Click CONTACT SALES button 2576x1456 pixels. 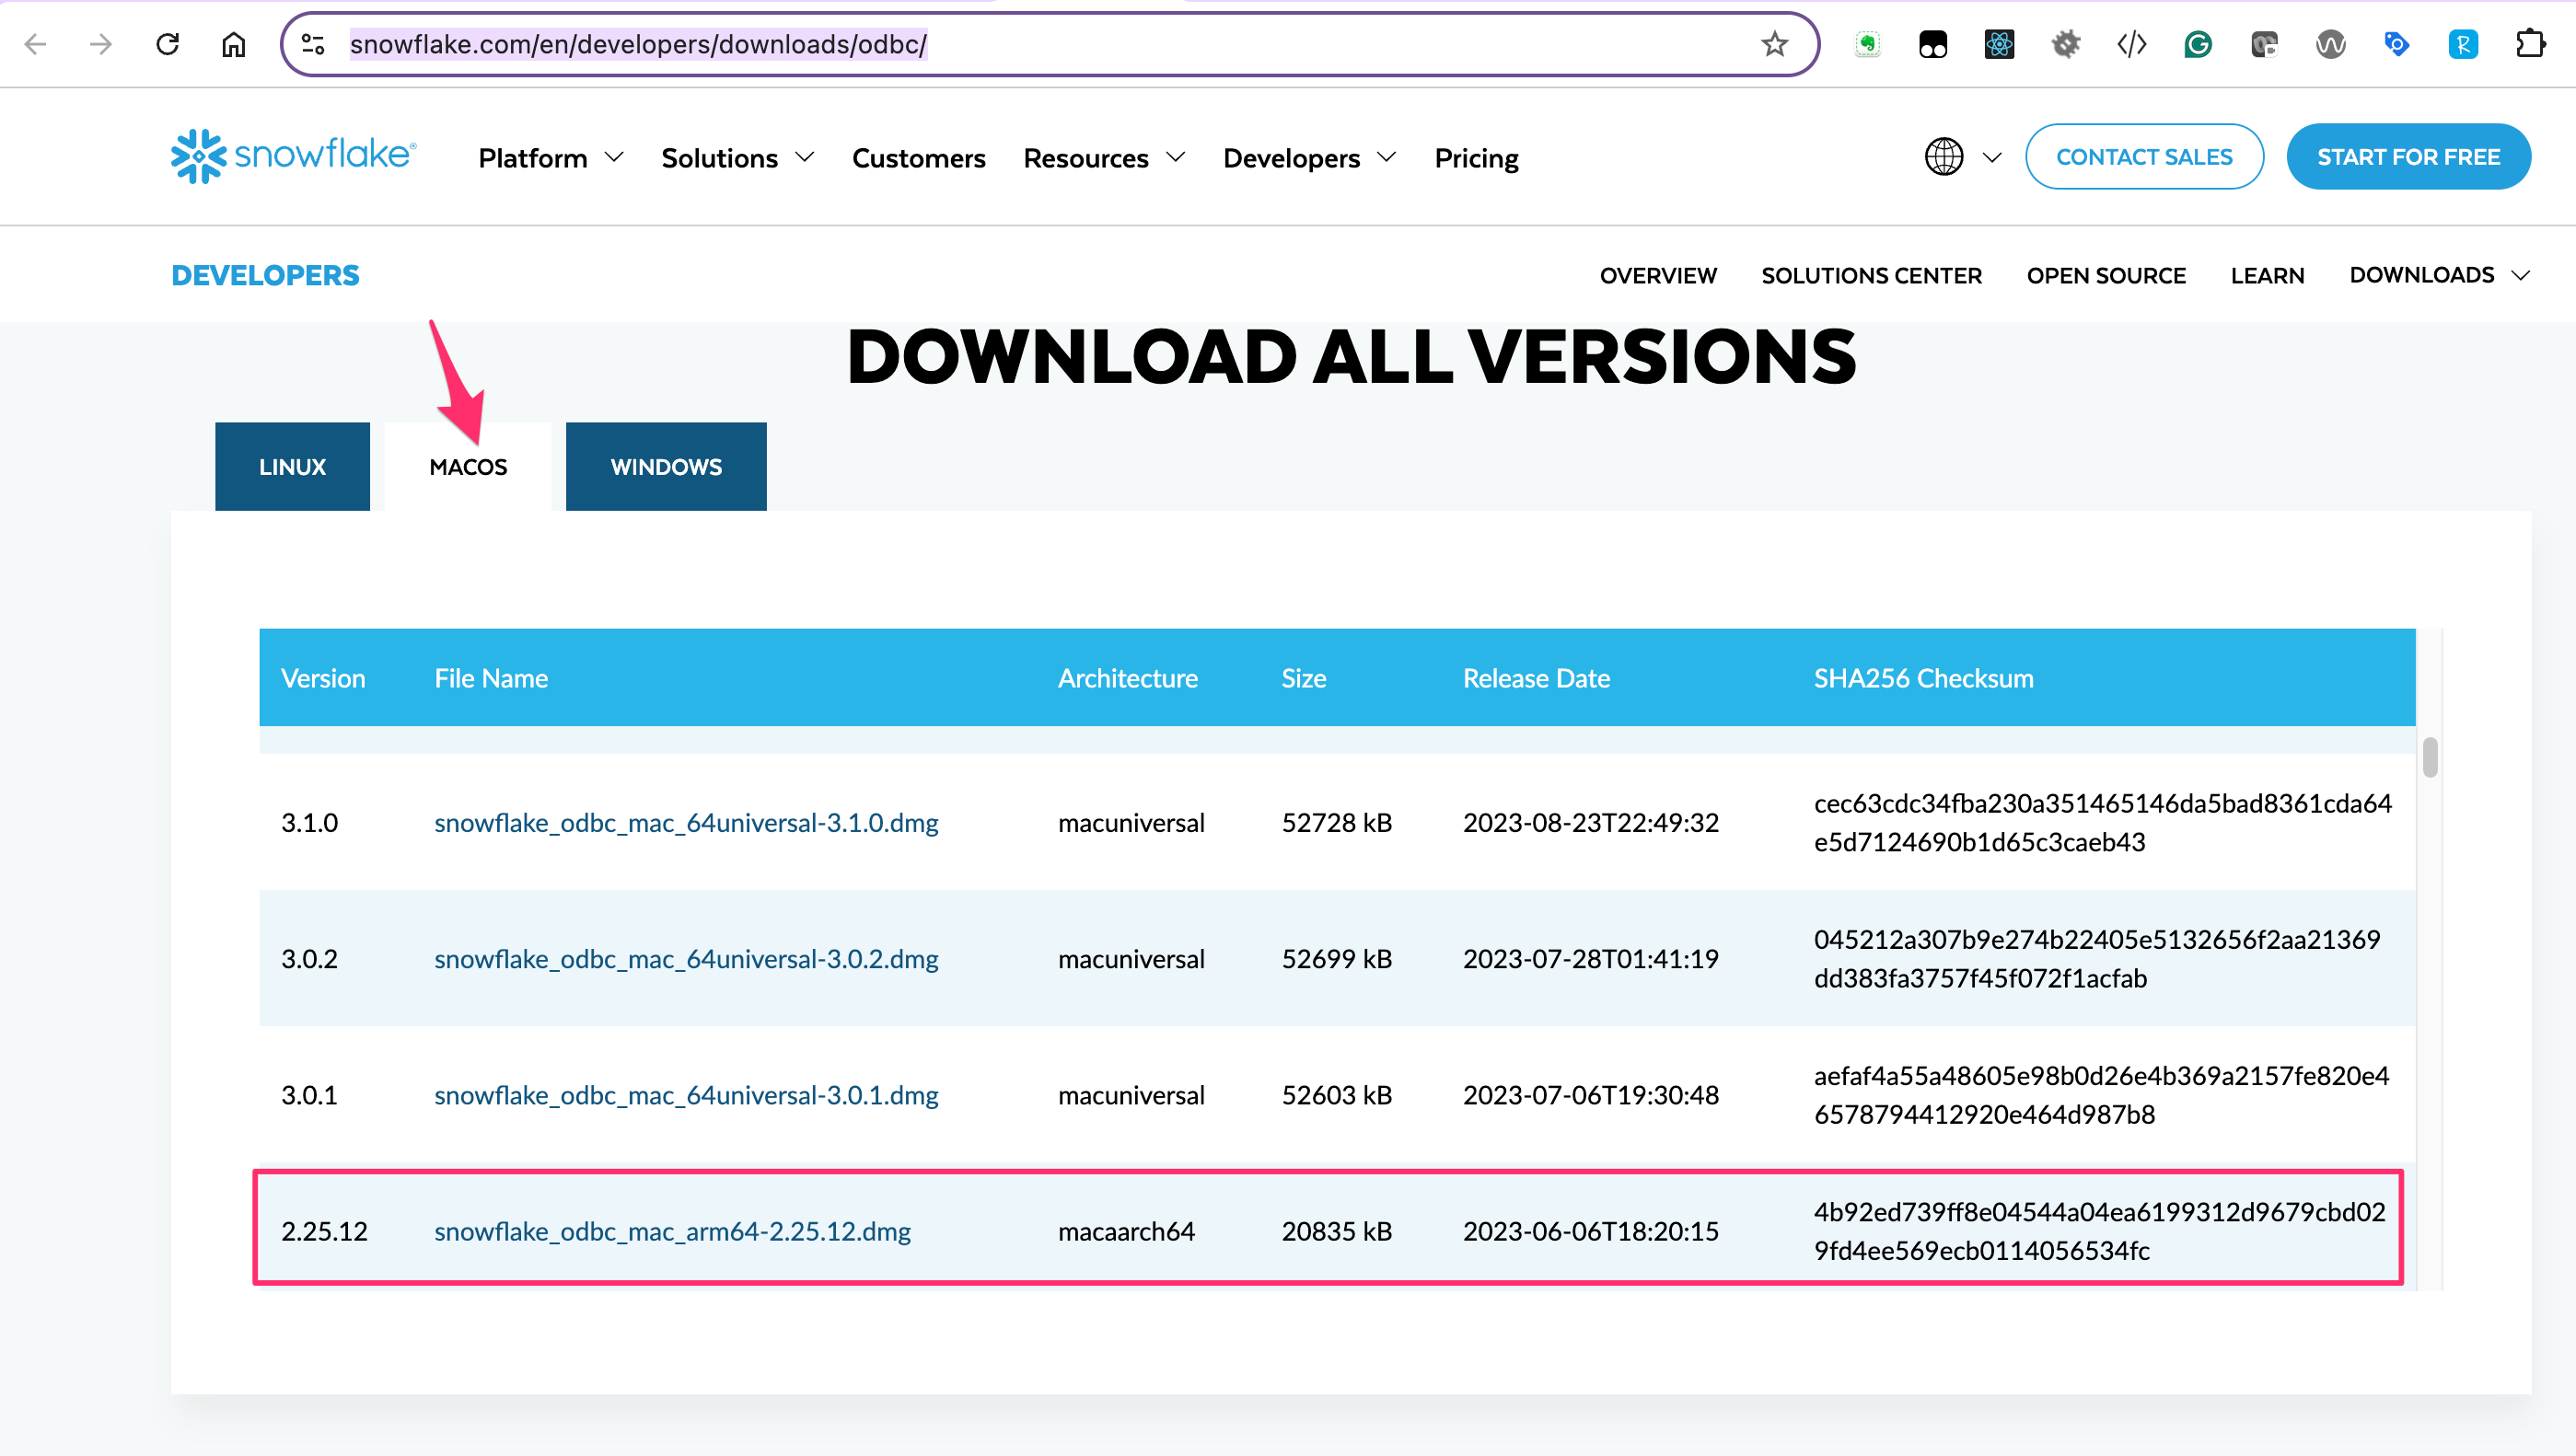2144,156
